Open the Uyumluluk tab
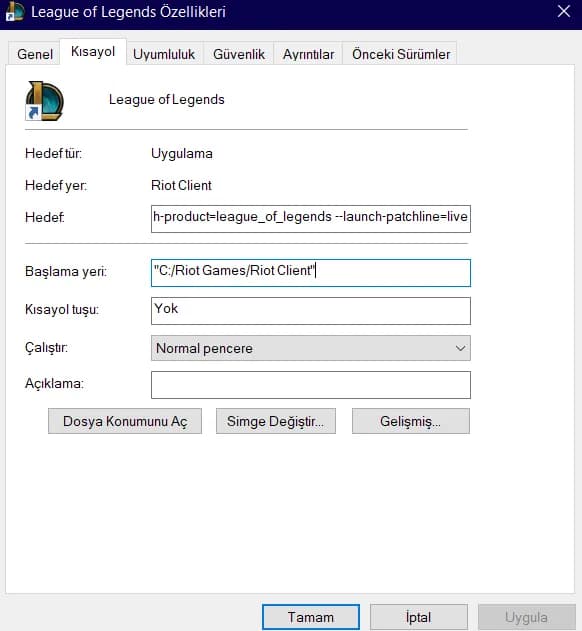 tap(164, 54)
